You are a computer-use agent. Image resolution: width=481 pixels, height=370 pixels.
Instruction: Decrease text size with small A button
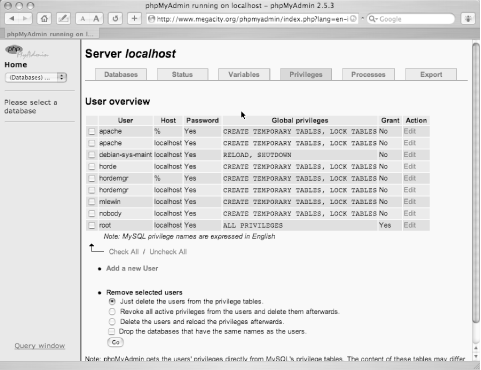[83, 19]
